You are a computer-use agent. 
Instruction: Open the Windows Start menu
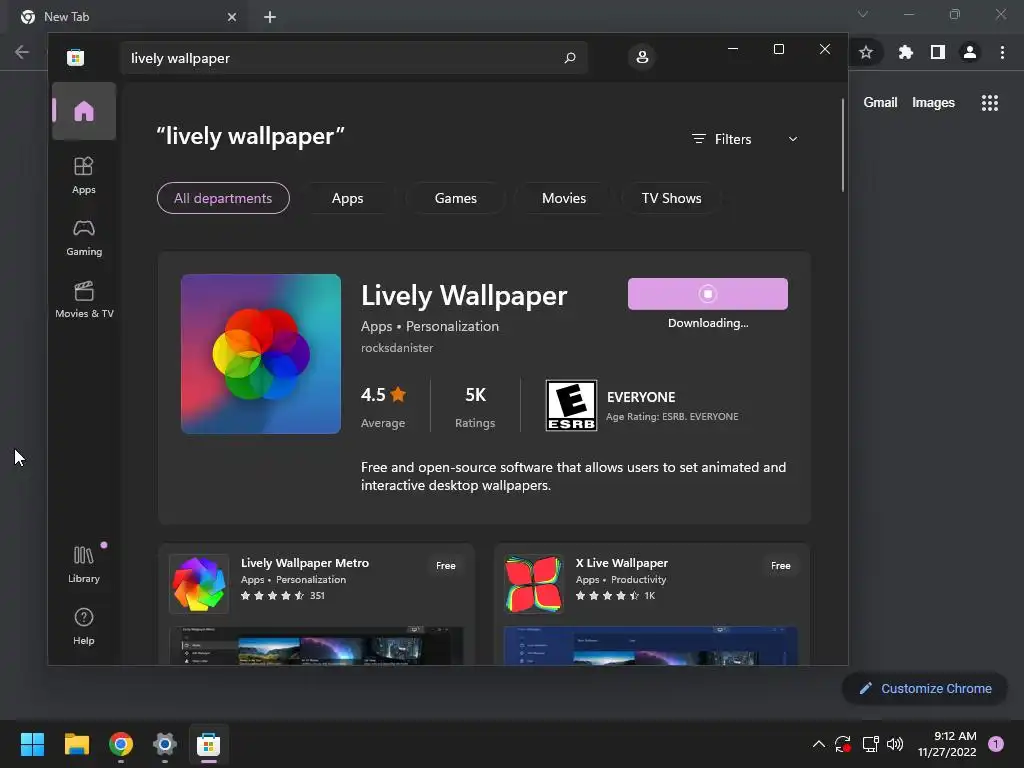point(32,744)
